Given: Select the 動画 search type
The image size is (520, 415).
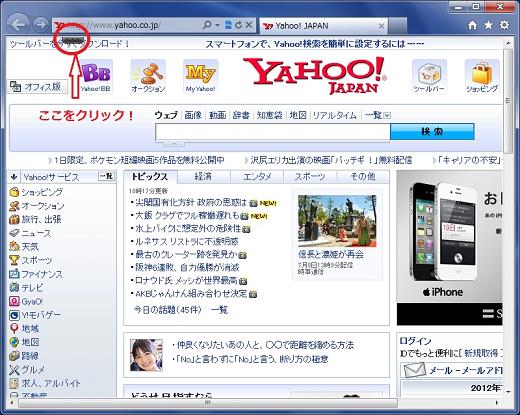Looking at the screenshot, I should coord(217,115).
